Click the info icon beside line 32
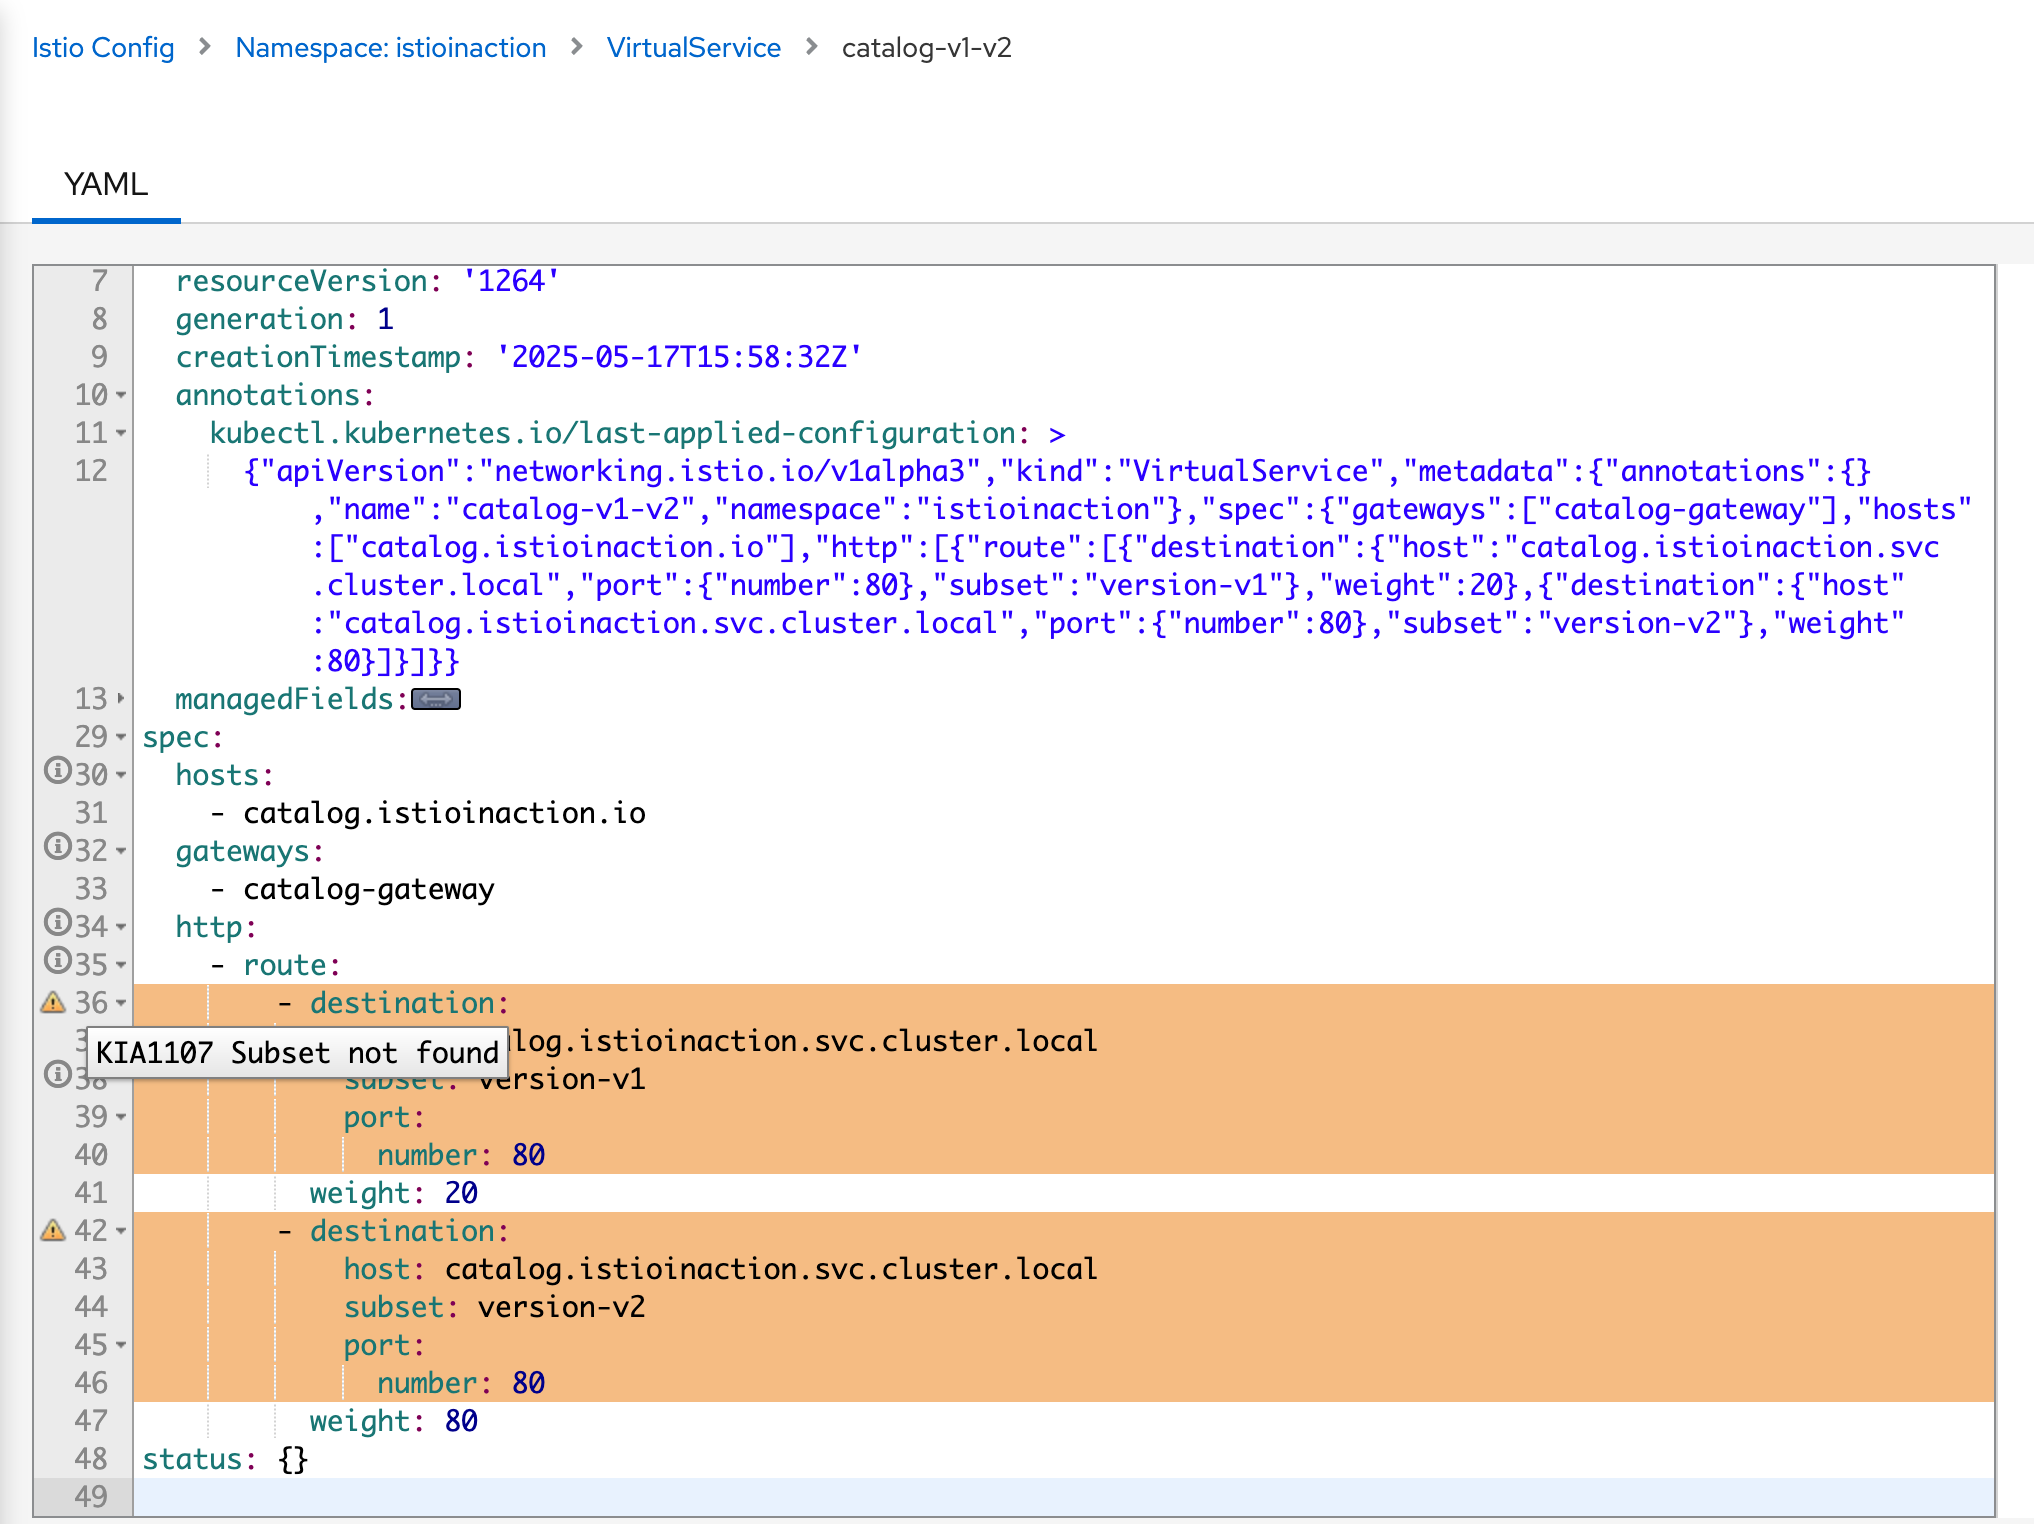The image size is (2034, 1524). (x=58, y=847)
